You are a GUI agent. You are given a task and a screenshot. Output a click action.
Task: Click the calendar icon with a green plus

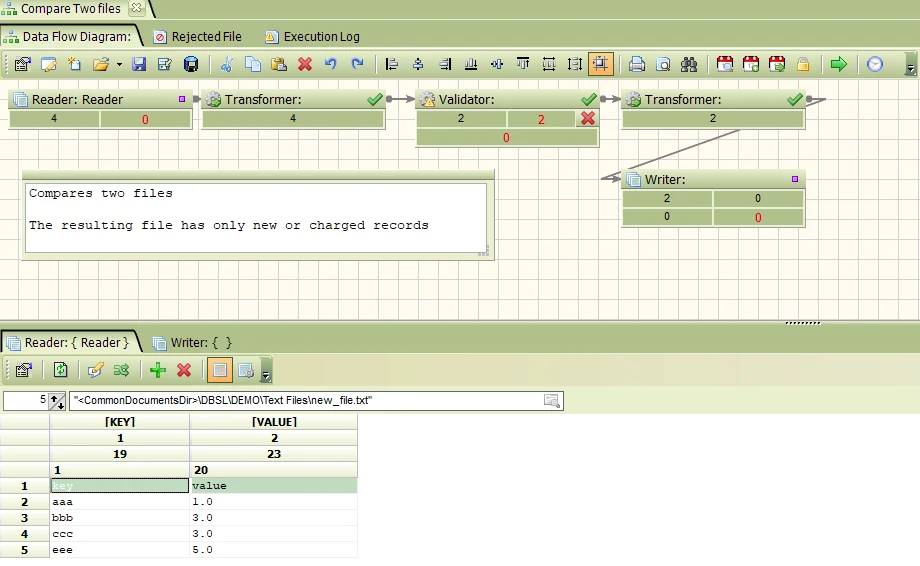pyautogui.click(x=751, y=64)
